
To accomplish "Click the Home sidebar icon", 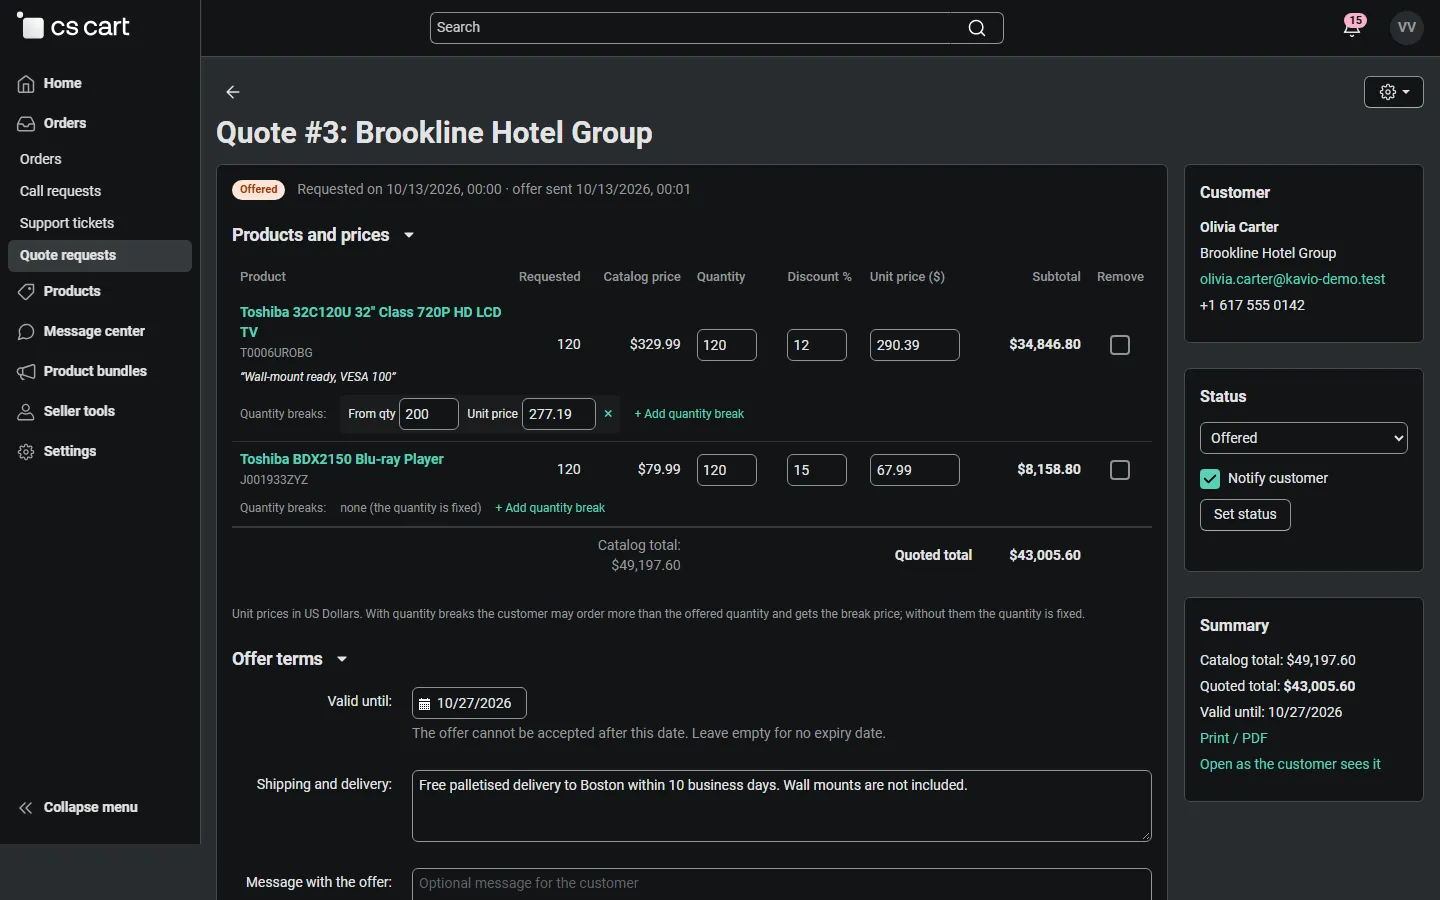I will point(26,84).
